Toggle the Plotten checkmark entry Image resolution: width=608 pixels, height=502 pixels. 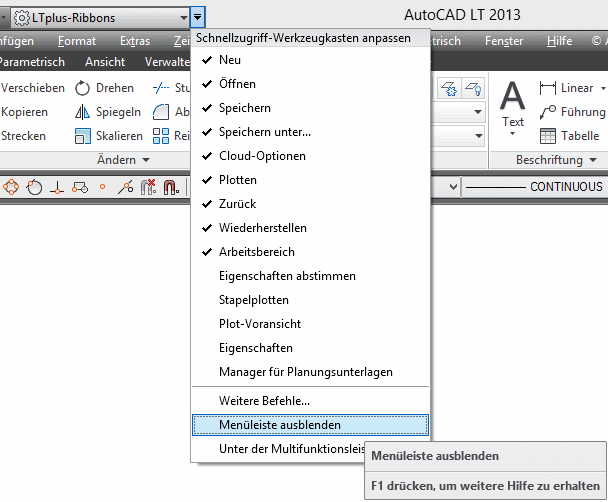coord(238,180)
